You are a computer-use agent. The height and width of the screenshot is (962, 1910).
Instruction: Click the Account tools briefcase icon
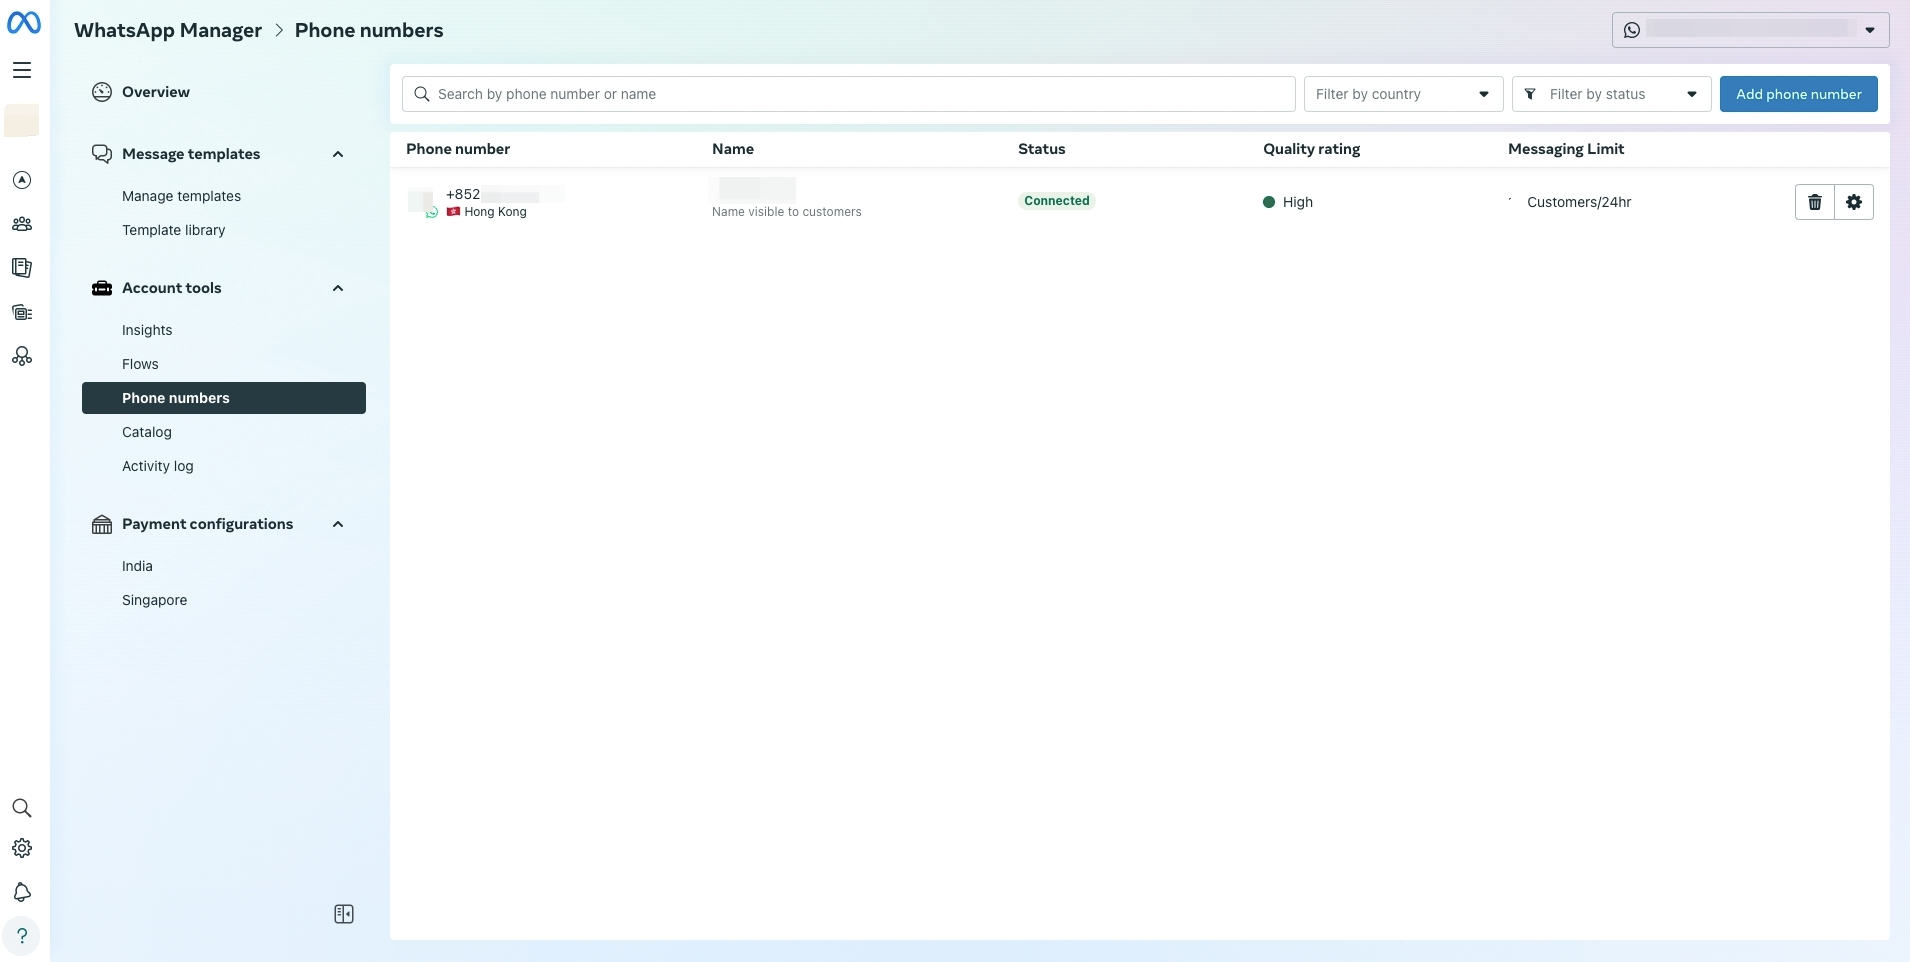click(x=102, y=288)
